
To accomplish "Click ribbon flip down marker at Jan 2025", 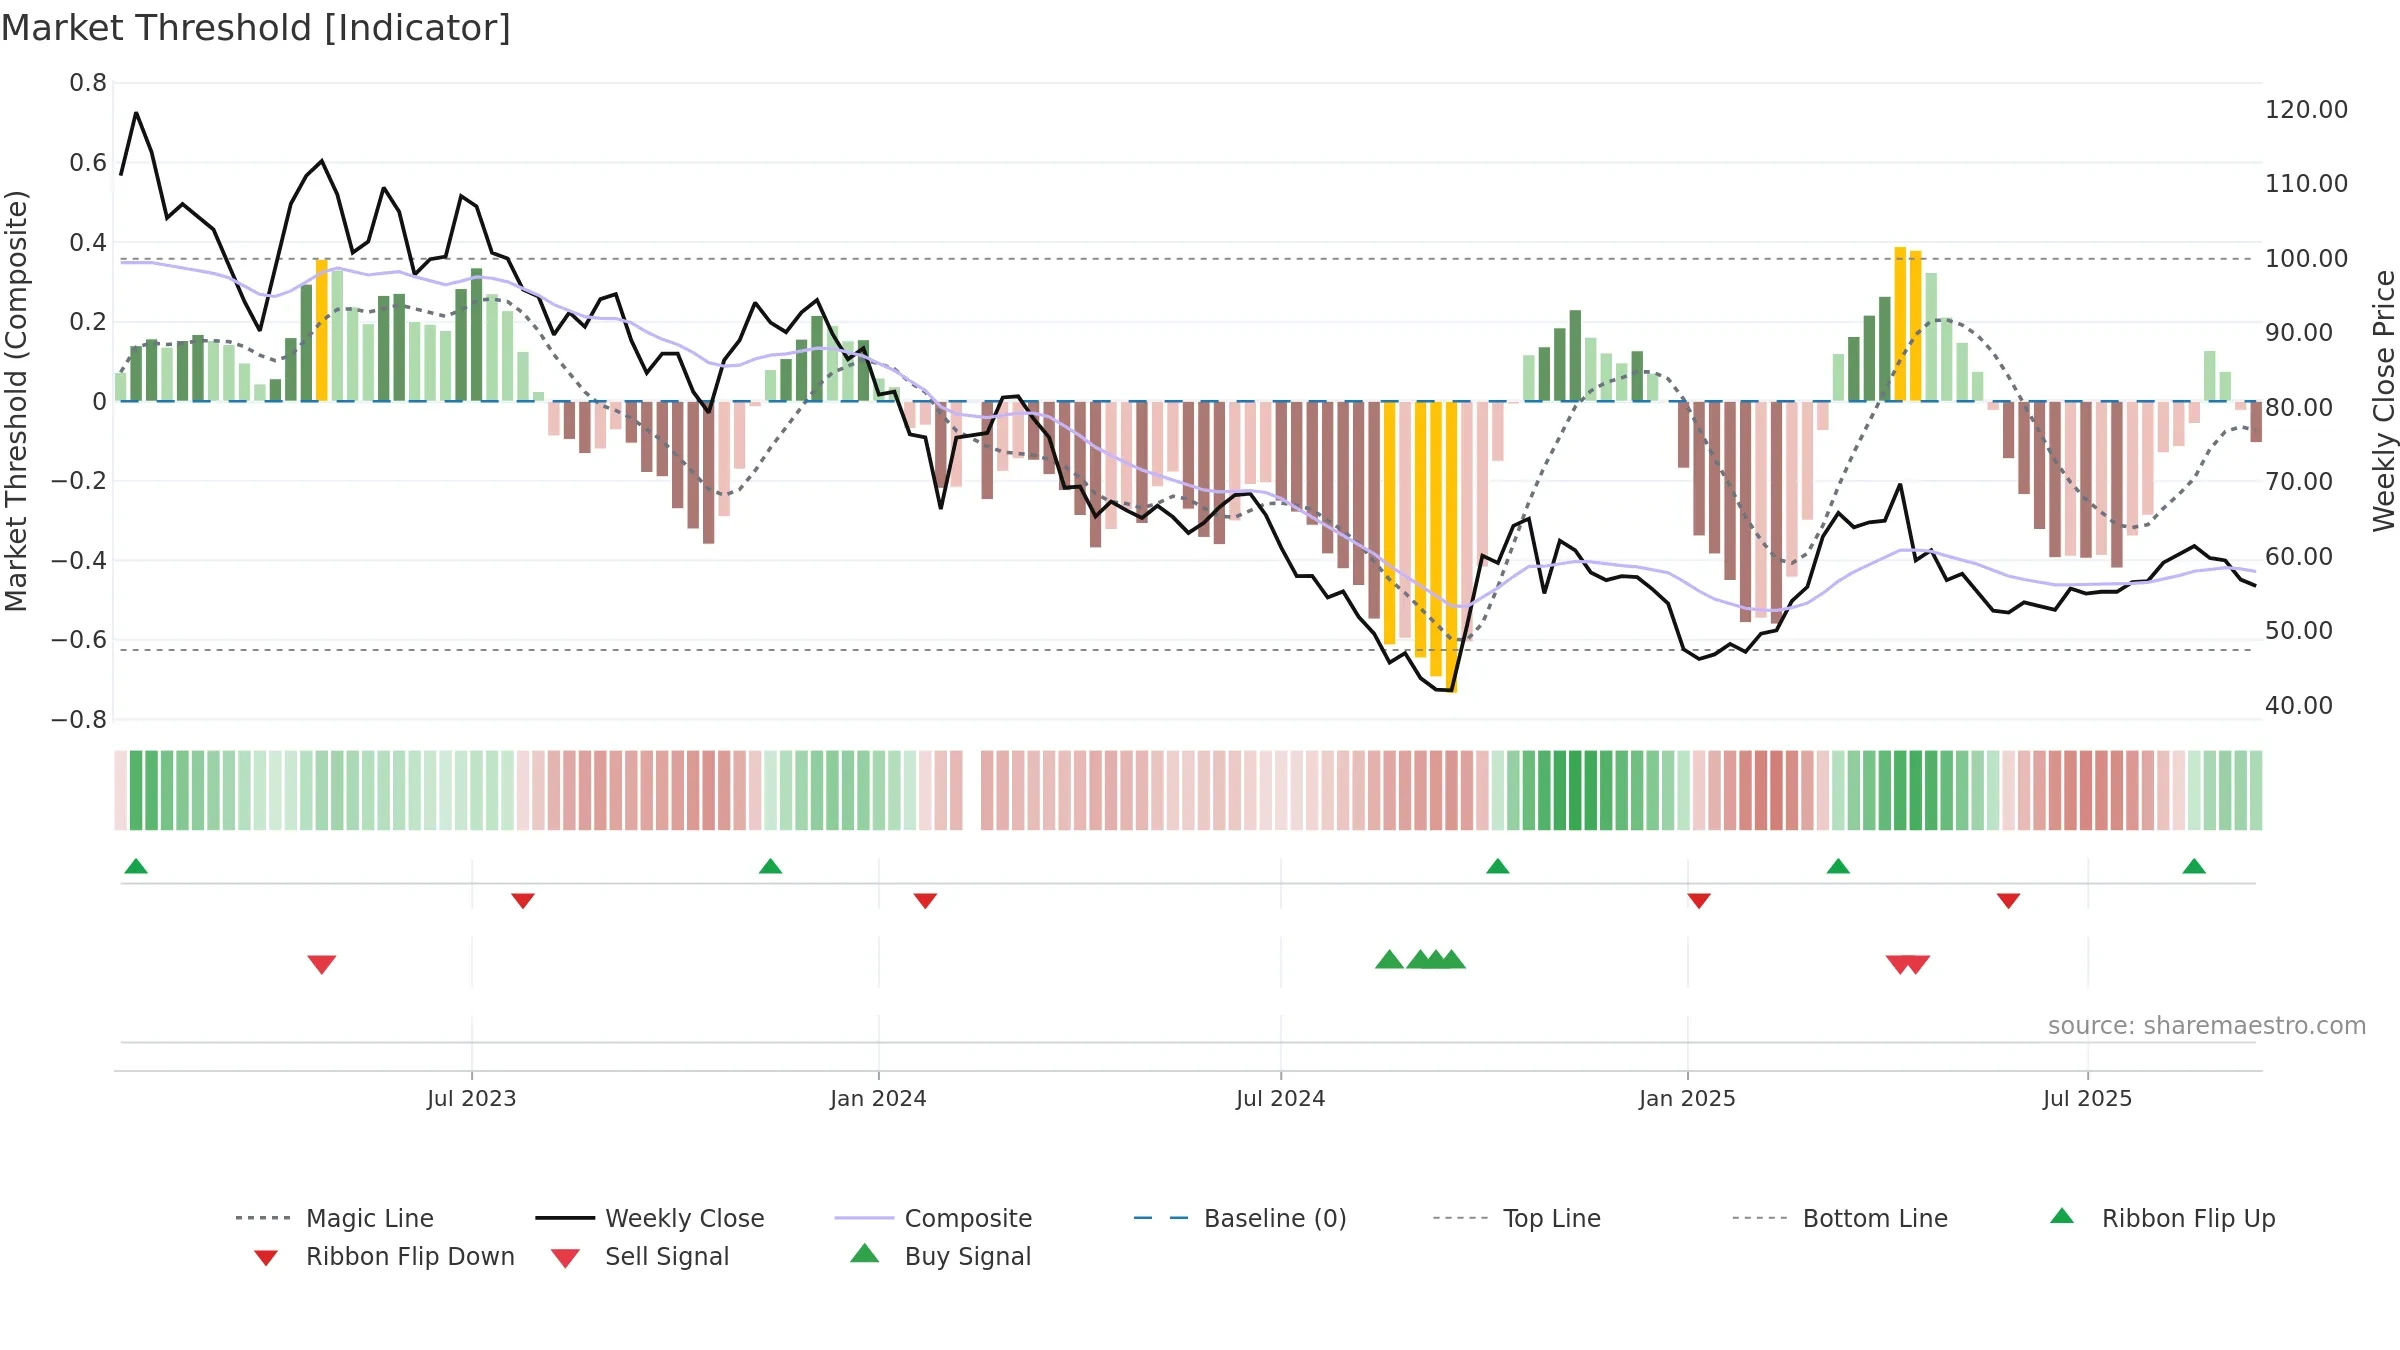I will point(1699,901).
